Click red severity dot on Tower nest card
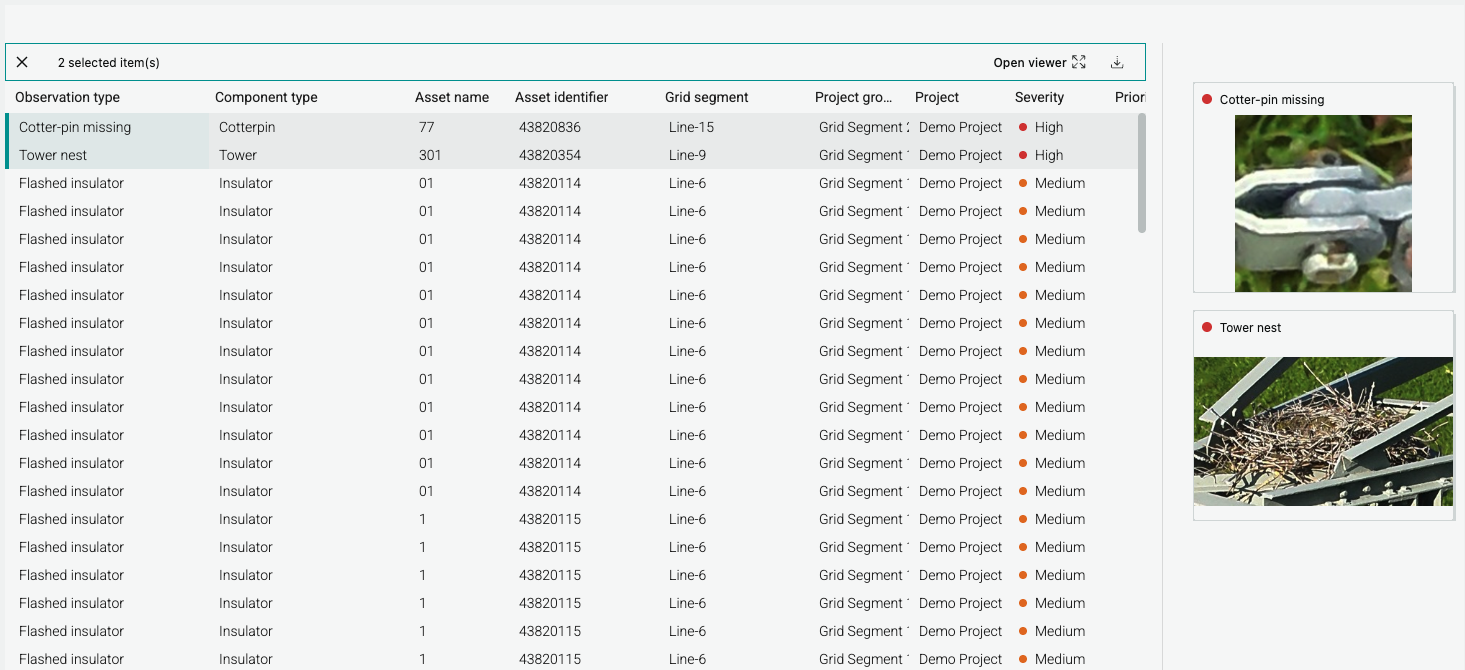The image size is (1465, 670). (x=1207, y=327)
